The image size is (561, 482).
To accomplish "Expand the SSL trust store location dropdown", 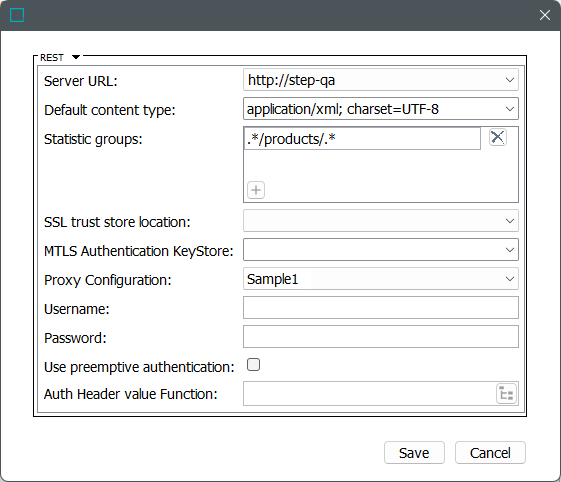I will 510,221.
